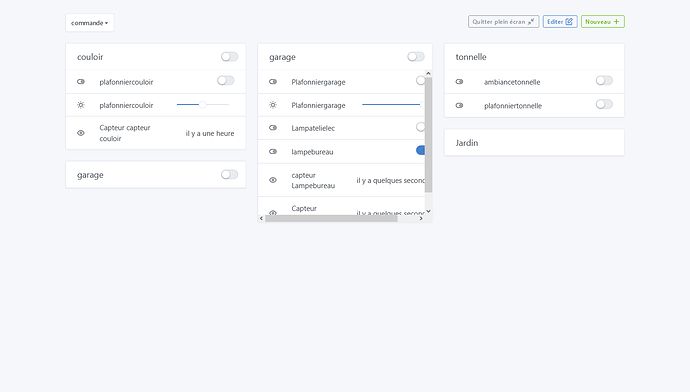
Task: Click the switch icon beside Lampatelielec
Action: click(x=273, y=128)
